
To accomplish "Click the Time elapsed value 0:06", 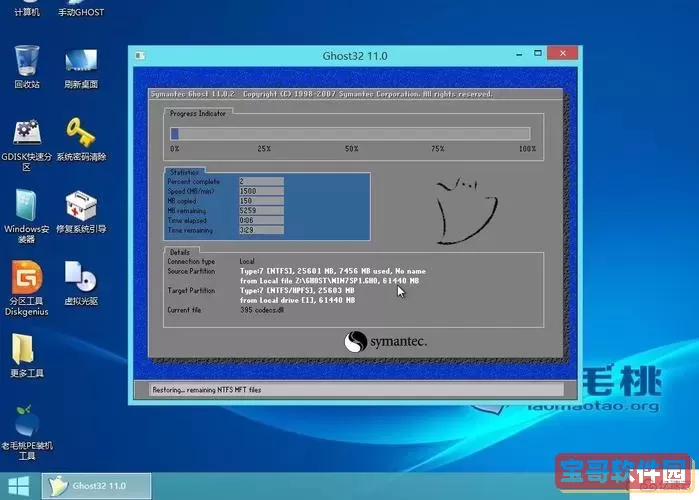I will [x=261, y=221].
